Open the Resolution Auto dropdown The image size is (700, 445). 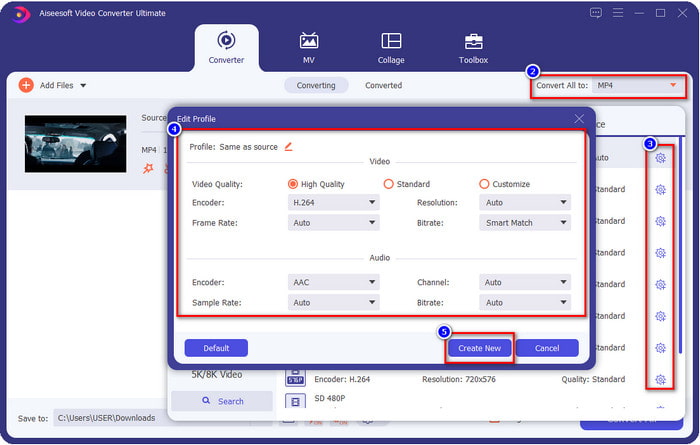[525, 203]
